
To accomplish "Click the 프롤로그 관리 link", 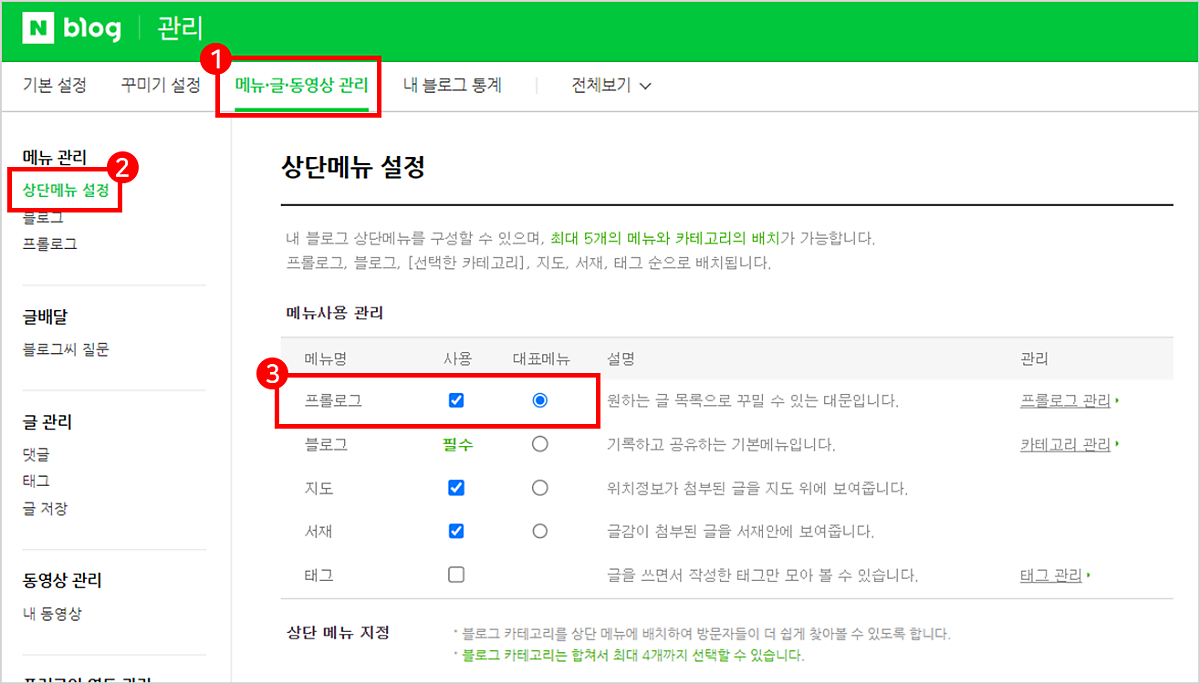I will 1065,401.
